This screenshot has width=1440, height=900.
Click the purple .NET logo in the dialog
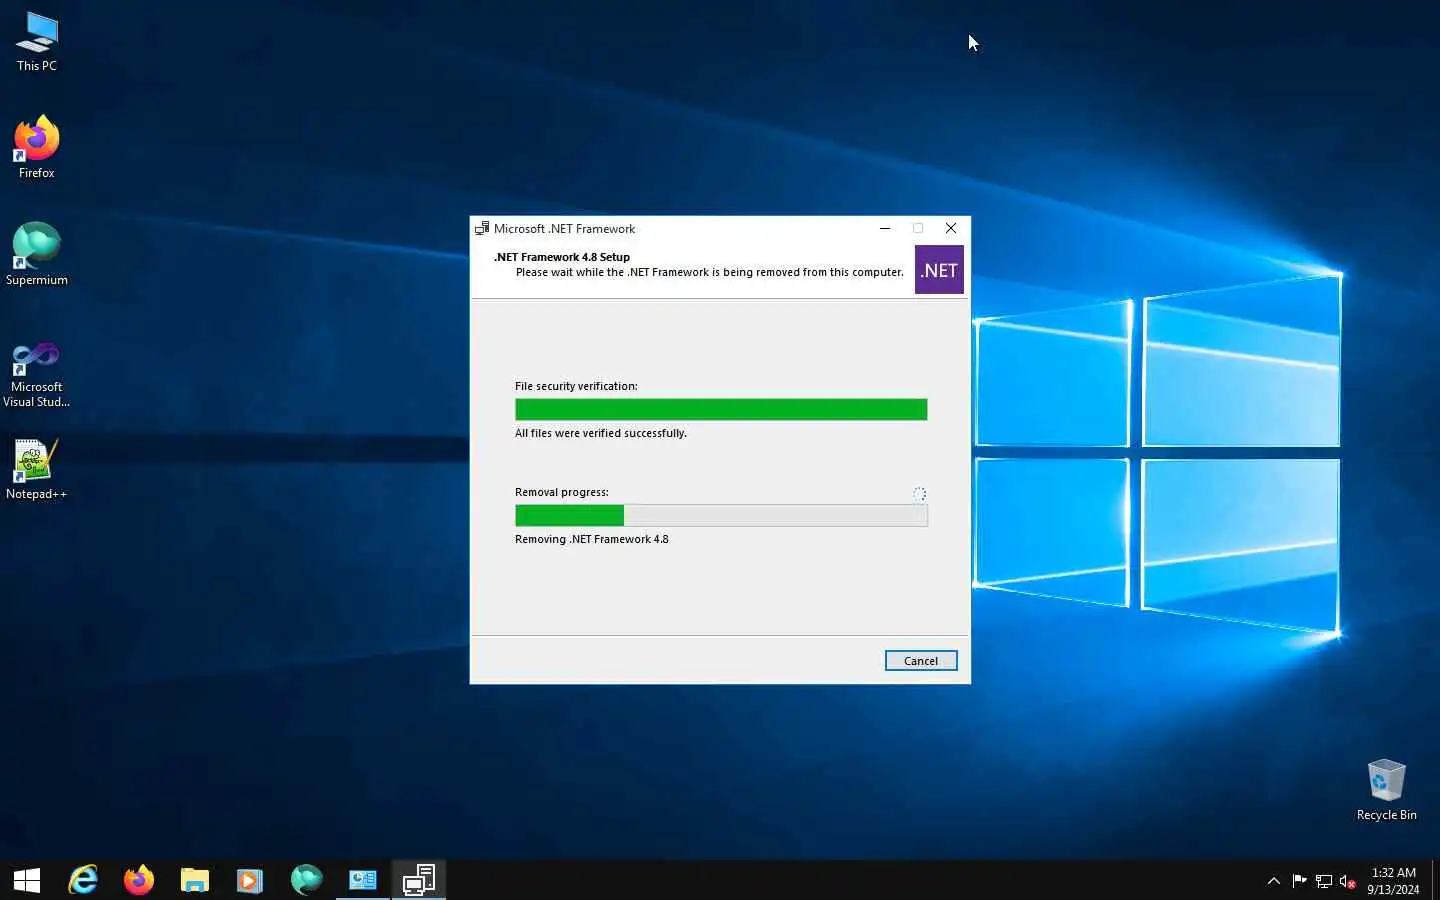[939, 270]
